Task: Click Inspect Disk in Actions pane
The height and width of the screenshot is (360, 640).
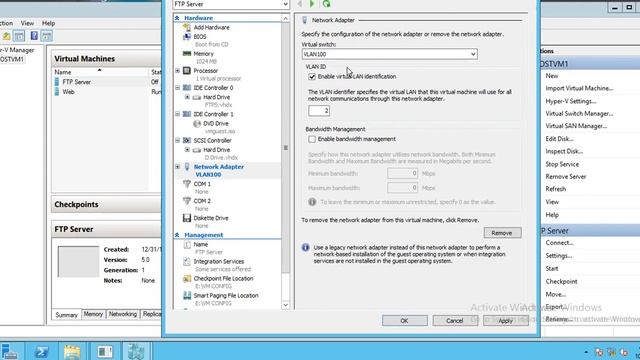Action: click(x=564, y=151)
